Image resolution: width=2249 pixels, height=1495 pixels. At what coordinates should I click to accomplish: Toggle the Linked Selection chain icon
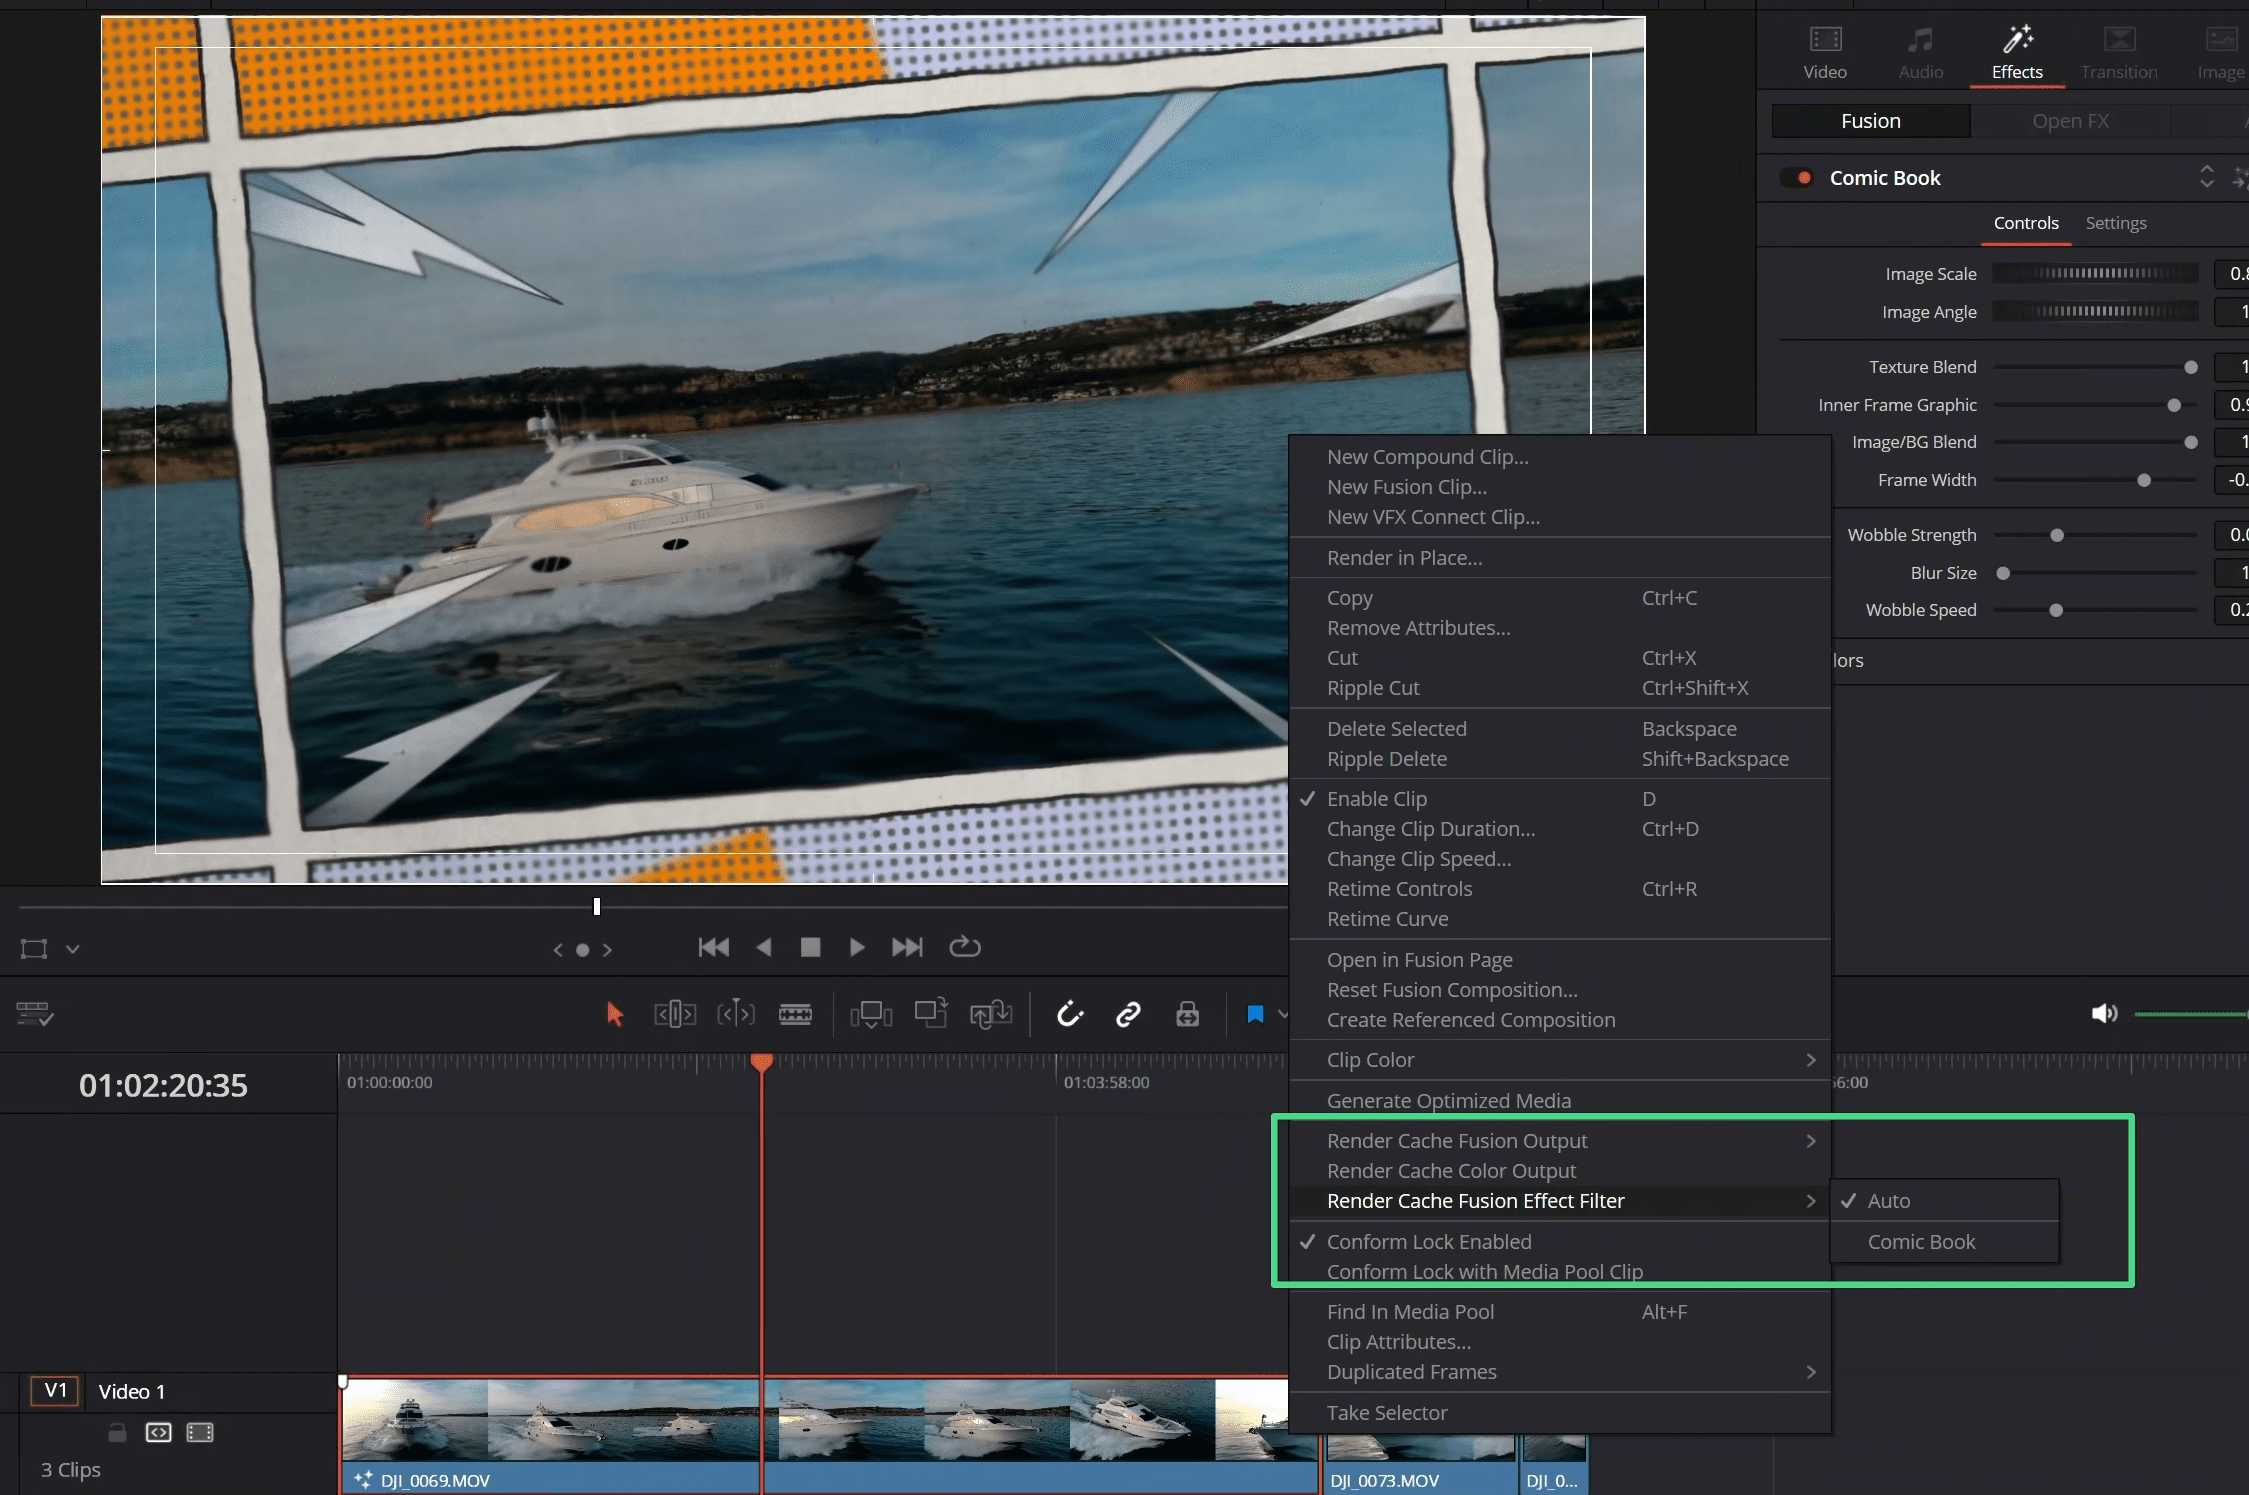point(1128,1014)
